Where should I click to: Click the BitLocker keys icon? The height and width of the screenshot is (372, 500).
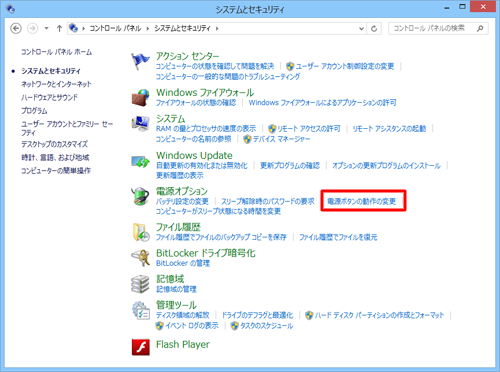click(140, 258)
